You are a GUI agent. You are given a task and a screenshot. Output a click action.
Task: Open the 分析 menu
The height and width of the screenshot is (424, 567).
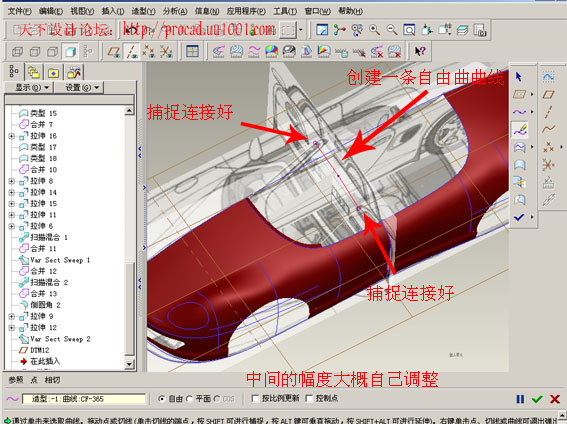(175, 11)
